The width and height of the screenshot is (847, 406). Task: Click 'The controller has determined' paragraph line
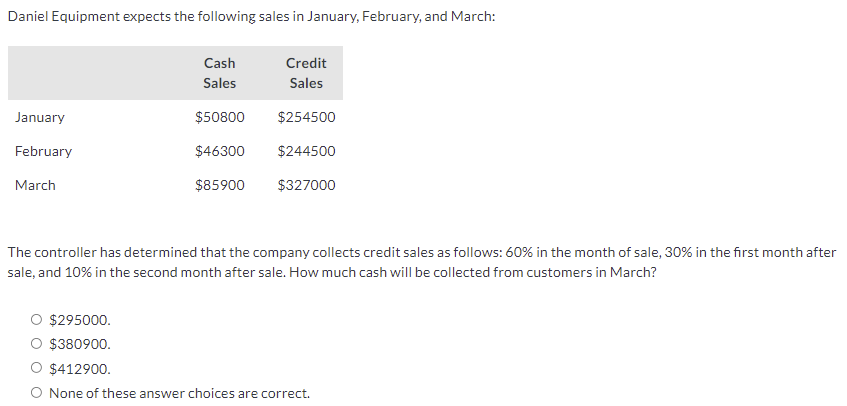(422, 252)
